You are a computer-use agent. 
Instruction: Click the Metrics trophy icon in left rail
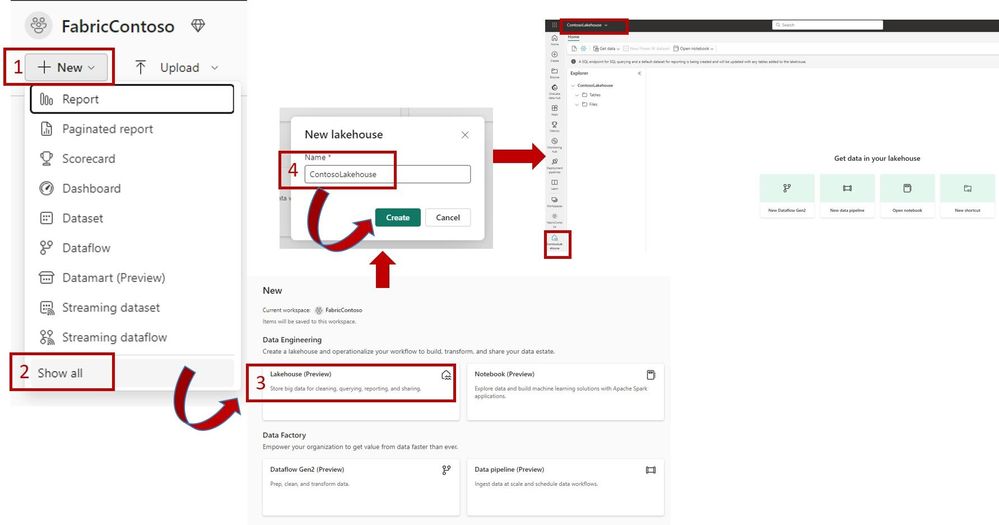point(554,126)
